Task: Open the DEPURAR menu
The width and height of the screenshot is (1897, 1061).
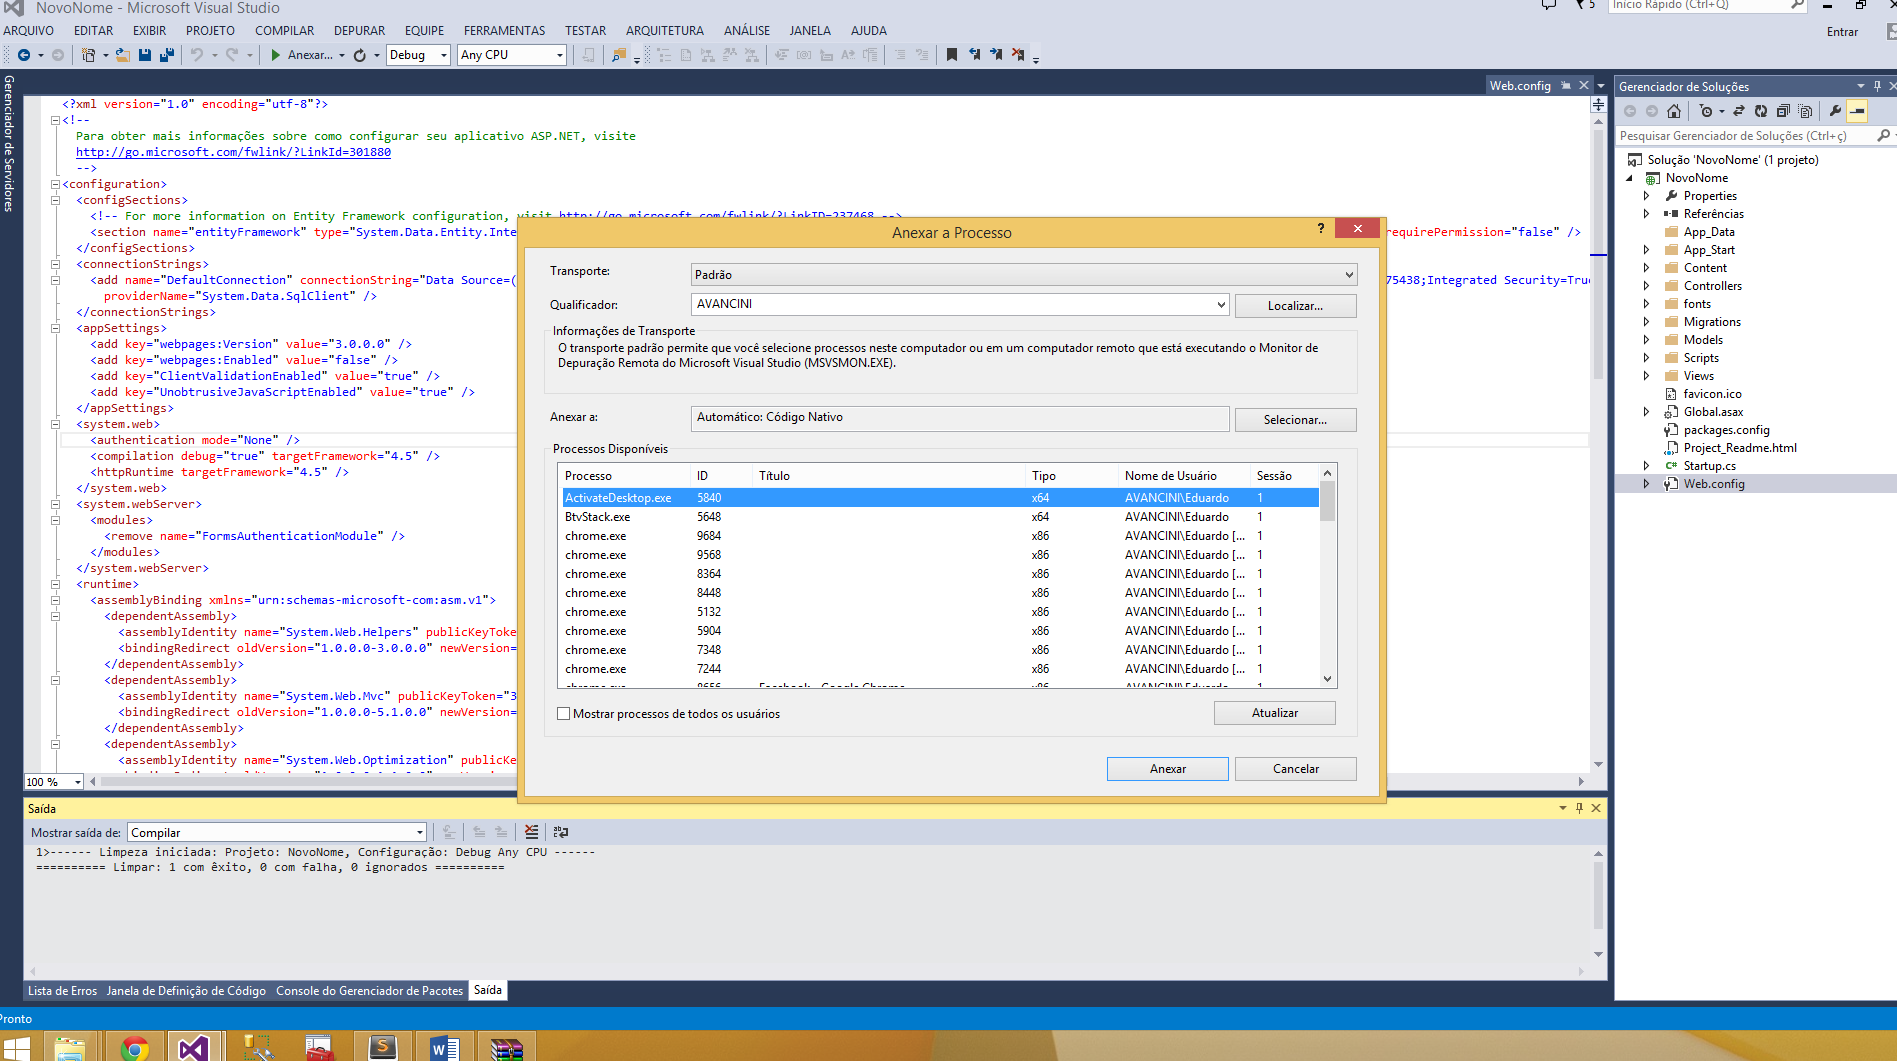Action: 359,31
